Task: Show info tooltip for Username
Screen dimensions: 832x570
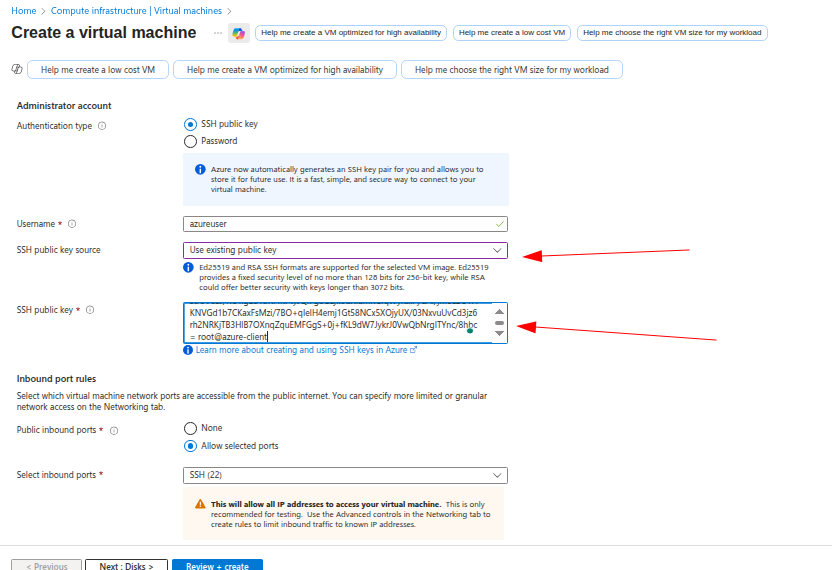Action: tap(72, 224)
